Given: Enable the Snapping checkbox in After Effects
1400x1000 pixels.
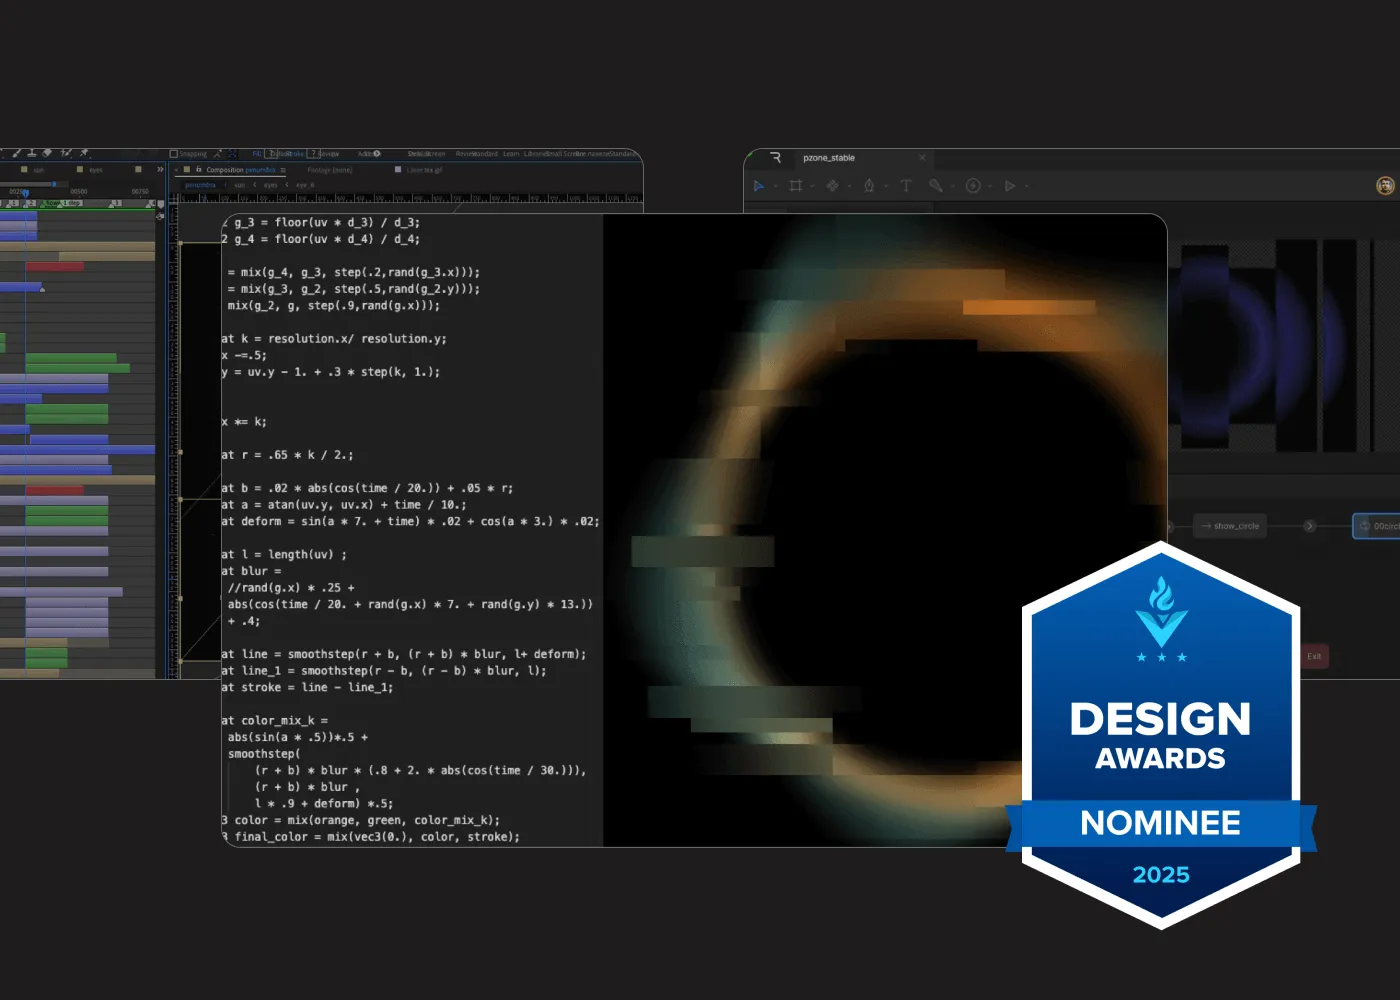Looking at the screenshot, I should 174,154.
